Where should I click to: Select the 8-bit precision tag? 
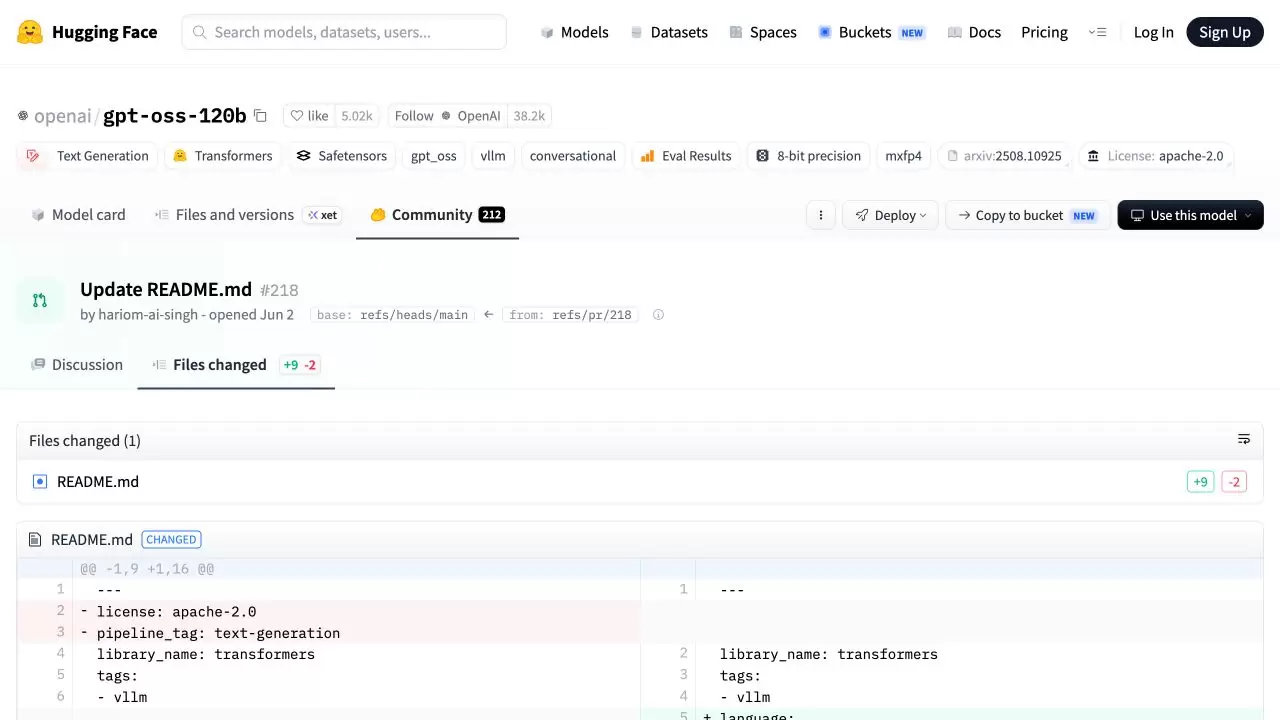point(808,156)
